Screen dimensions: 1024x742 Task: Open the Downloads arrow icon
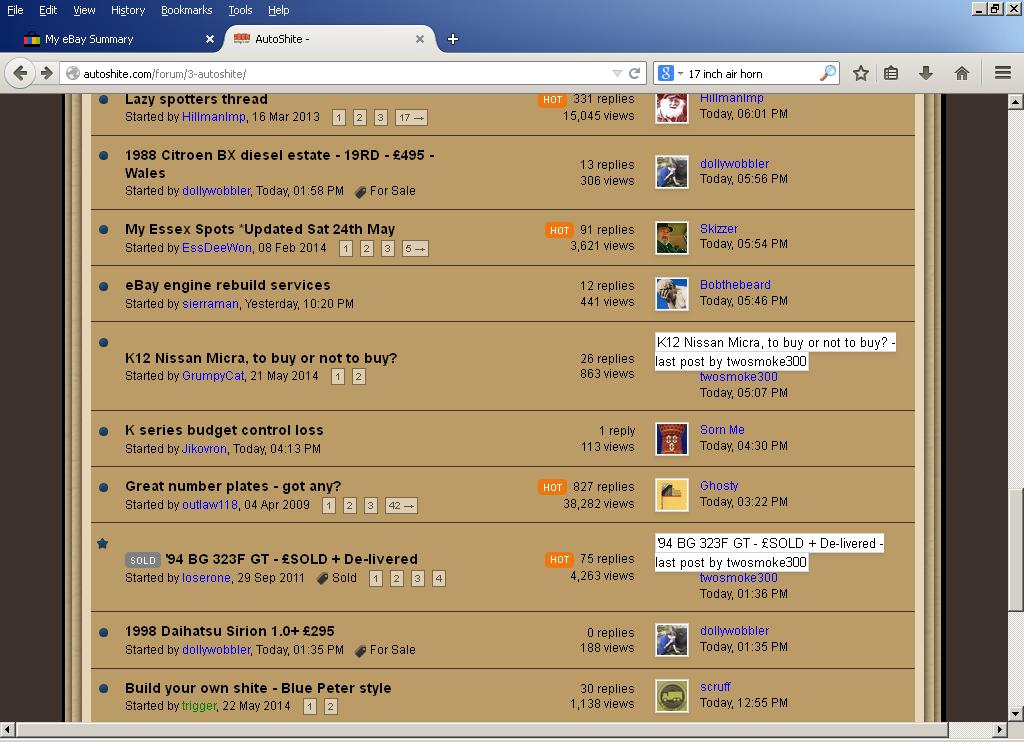pyautogui.click(x=925, y=73)
